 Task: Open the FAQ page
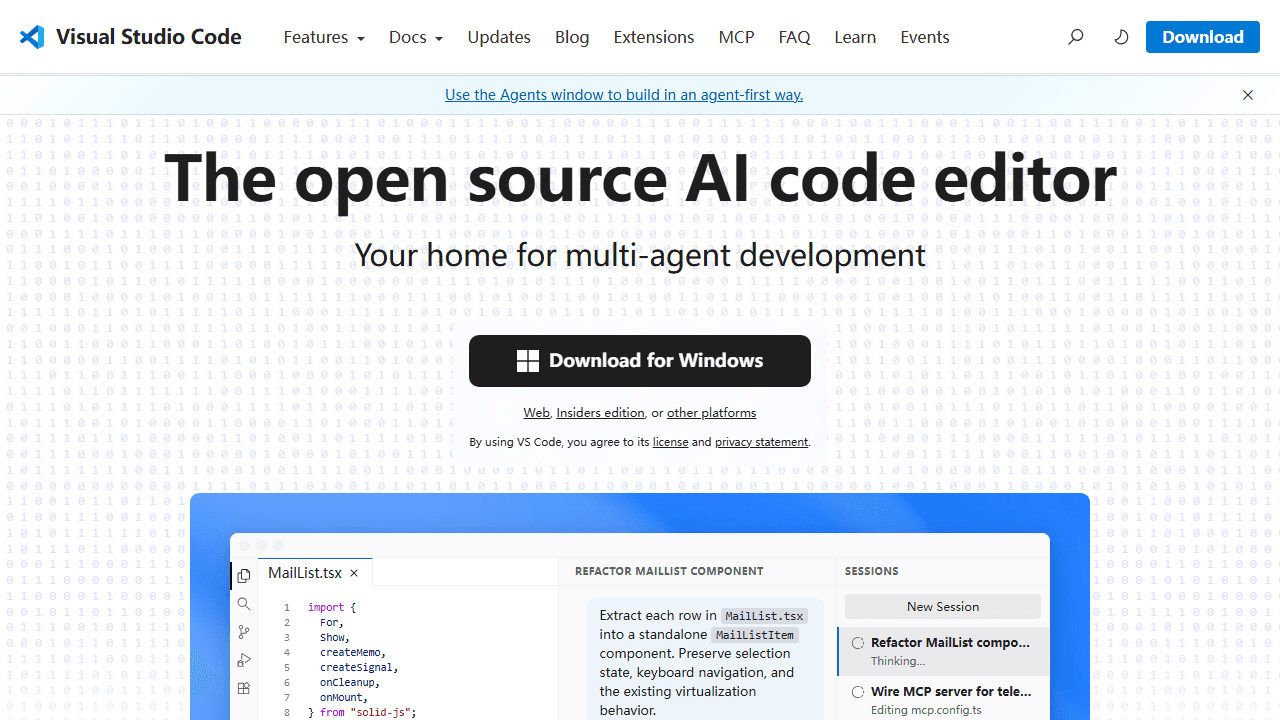(794, 37)
